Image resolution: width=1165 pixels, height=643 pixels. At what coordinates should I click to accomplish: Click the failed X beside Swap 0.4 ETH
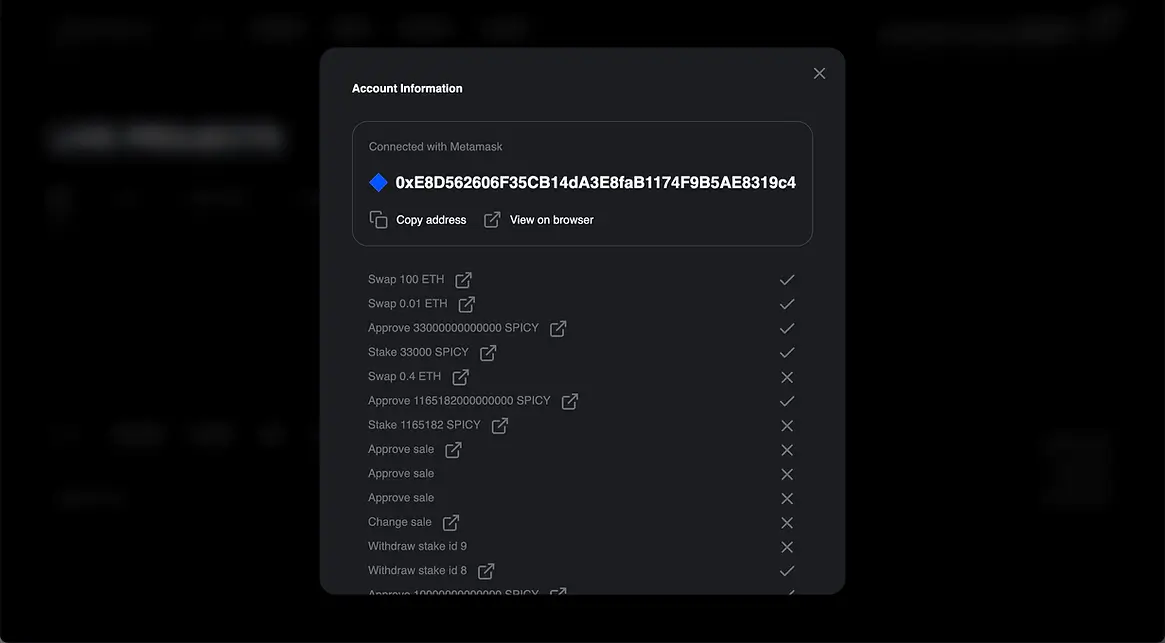coord(787,377)
